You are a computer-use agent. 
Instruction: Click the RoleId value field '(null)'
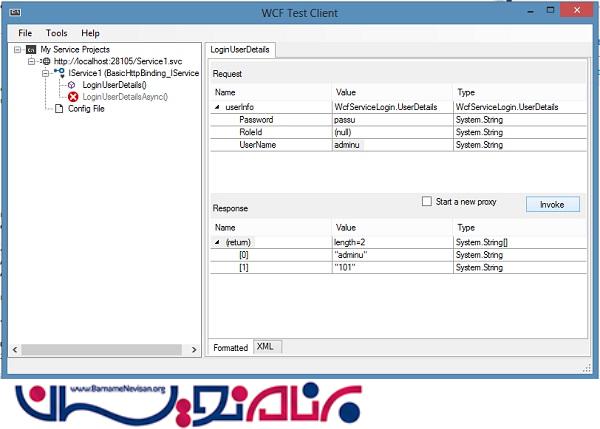point(392,132)
